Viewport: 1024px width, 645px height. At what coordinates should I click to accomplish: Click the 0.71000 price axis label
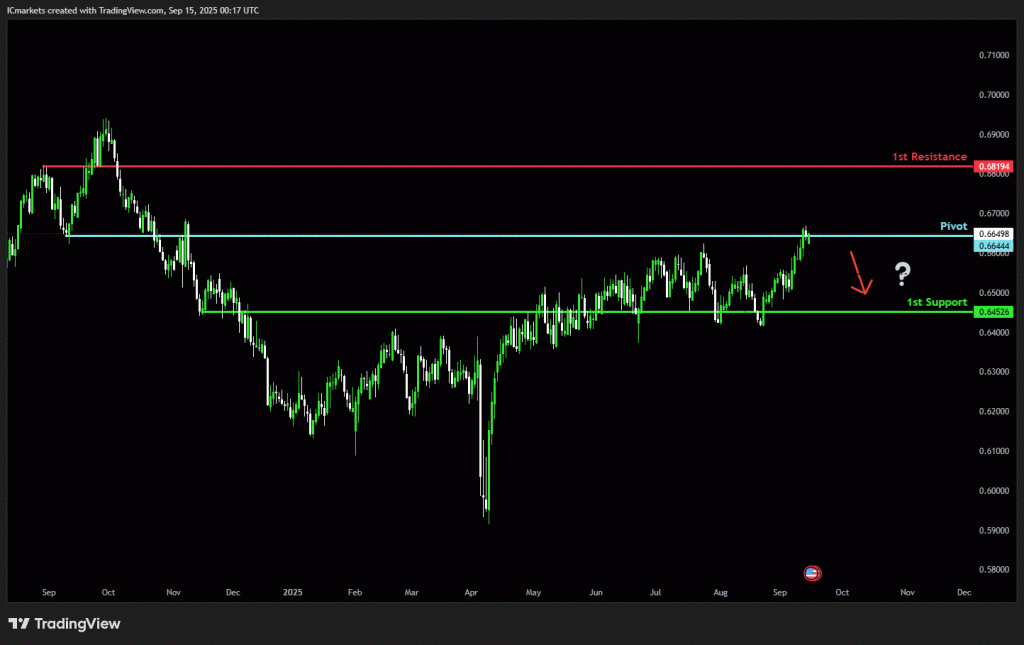coord(994,55)
